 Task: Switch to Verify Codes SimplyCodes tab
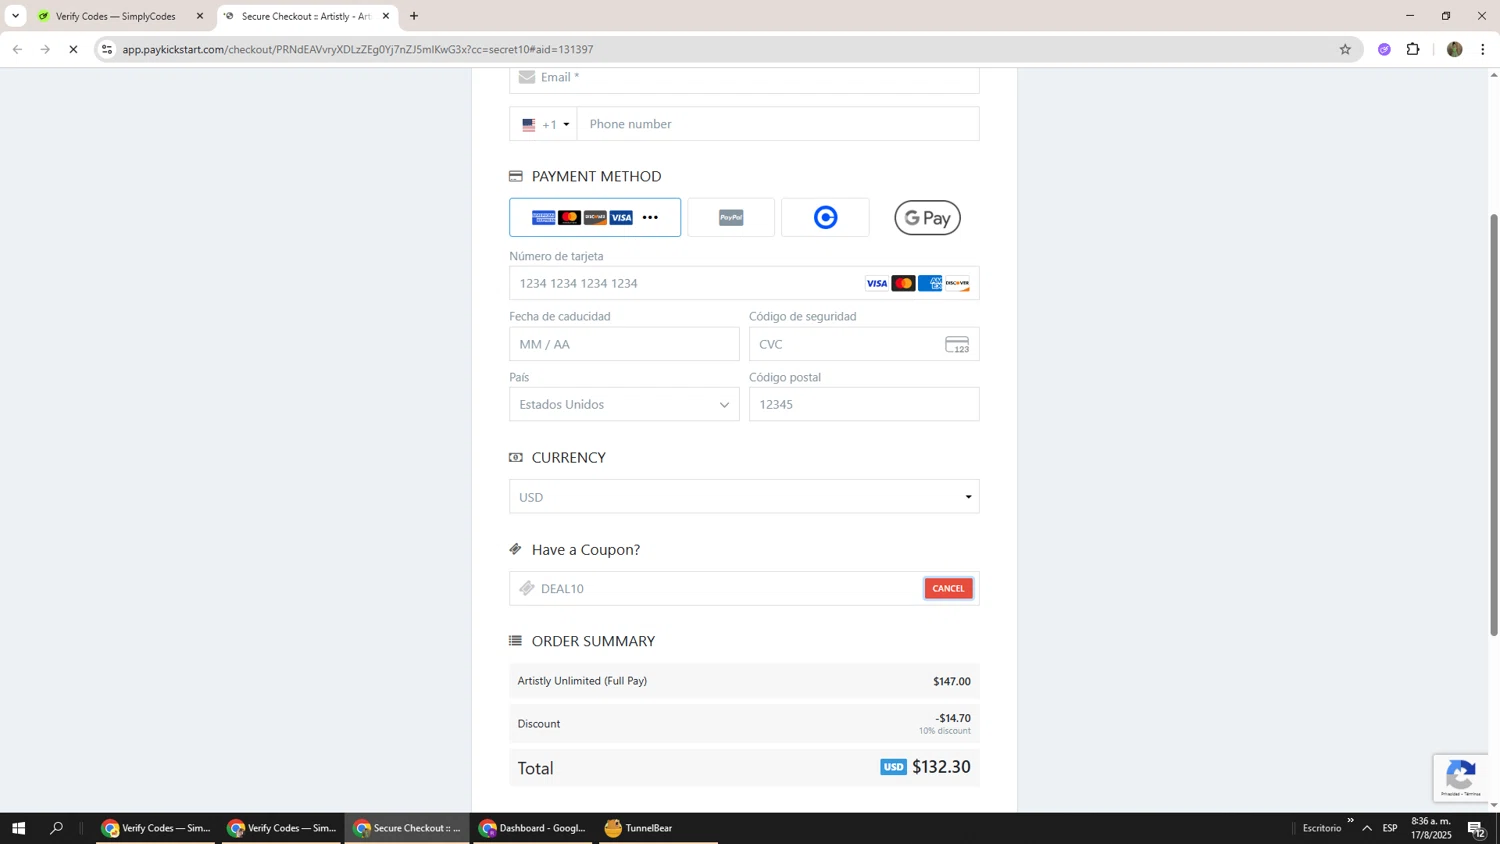pos(116,16)
